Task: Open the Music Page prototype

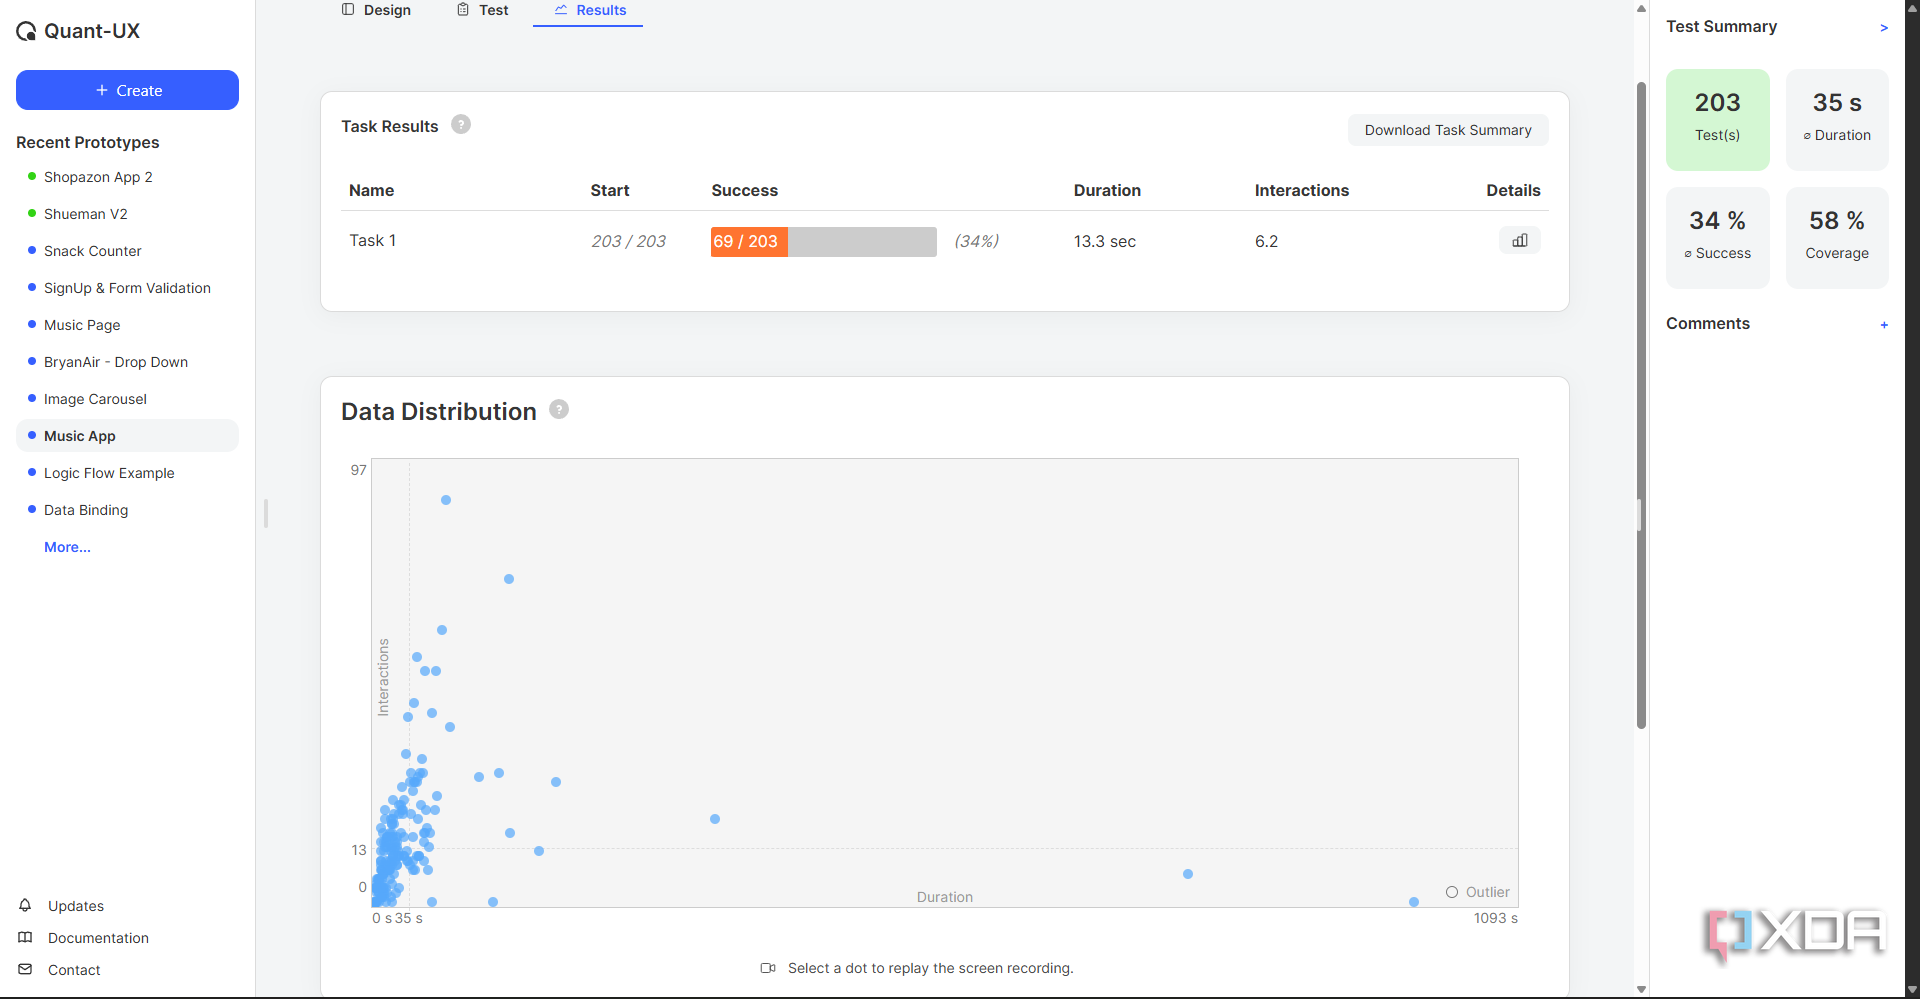Action: click(x=82, y=325)
